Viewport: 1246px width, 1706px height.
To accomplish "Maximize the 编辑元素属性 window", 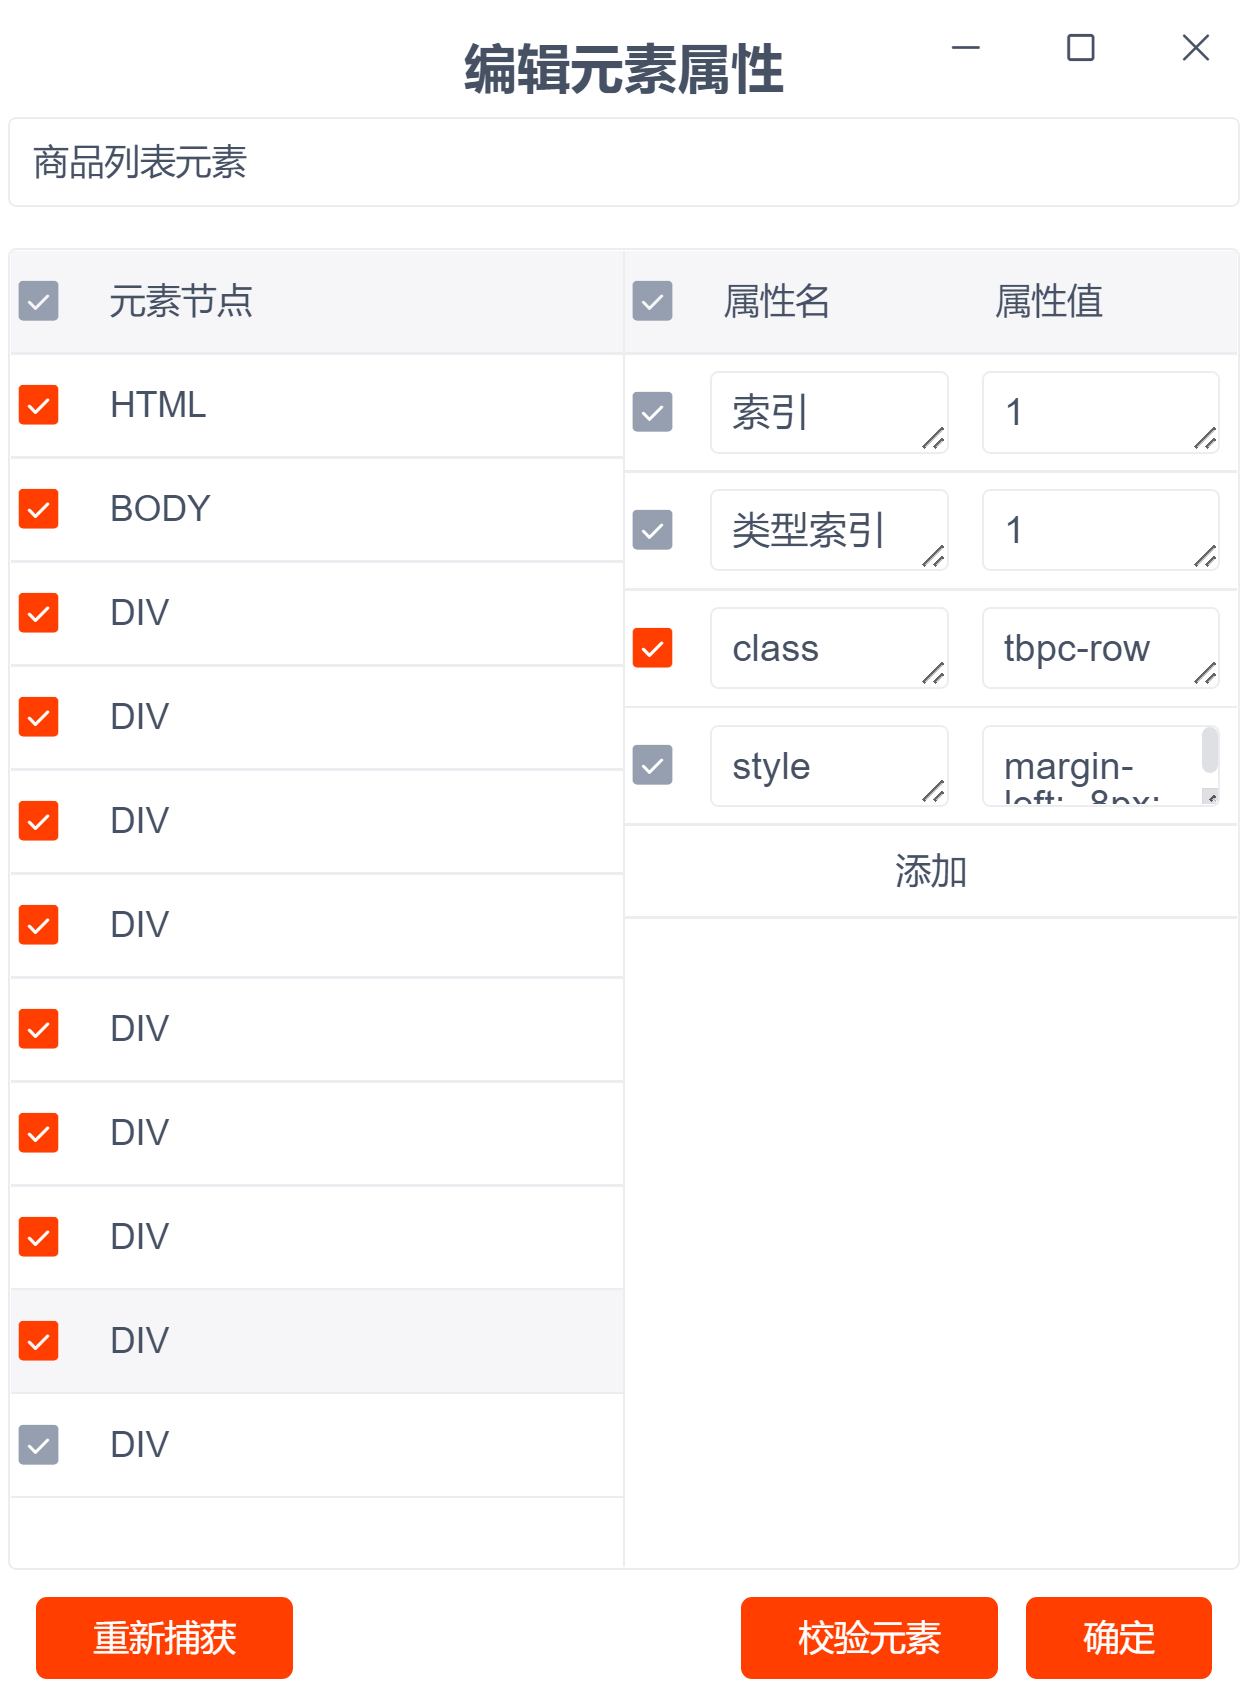I will (1080, 48).
